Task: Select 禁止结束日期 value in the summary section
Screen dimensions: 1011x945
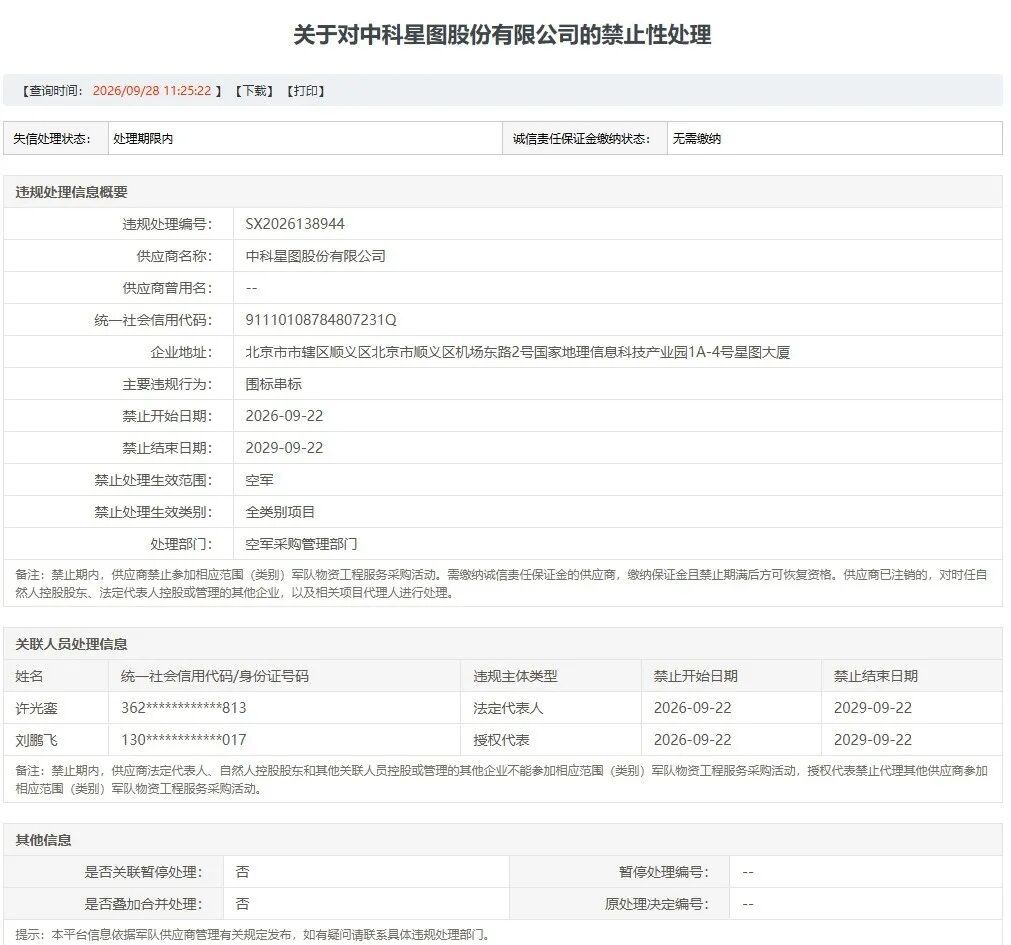Action: pyautogui.click(x=284, y=448)
